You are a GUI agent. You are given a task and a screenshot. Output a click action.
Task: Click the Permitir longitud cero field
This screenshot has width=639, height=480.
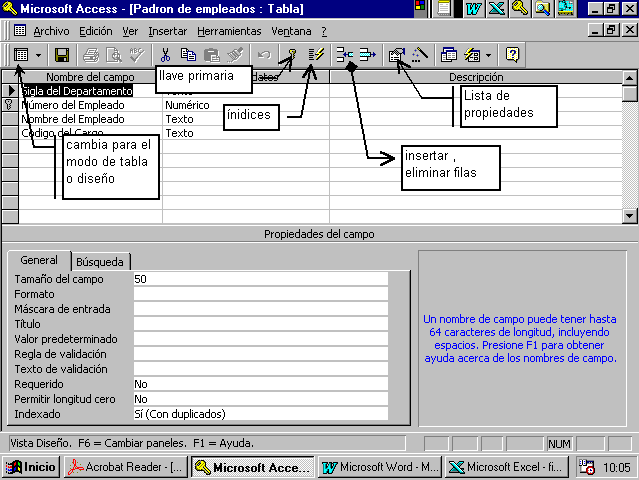(261, 399)
